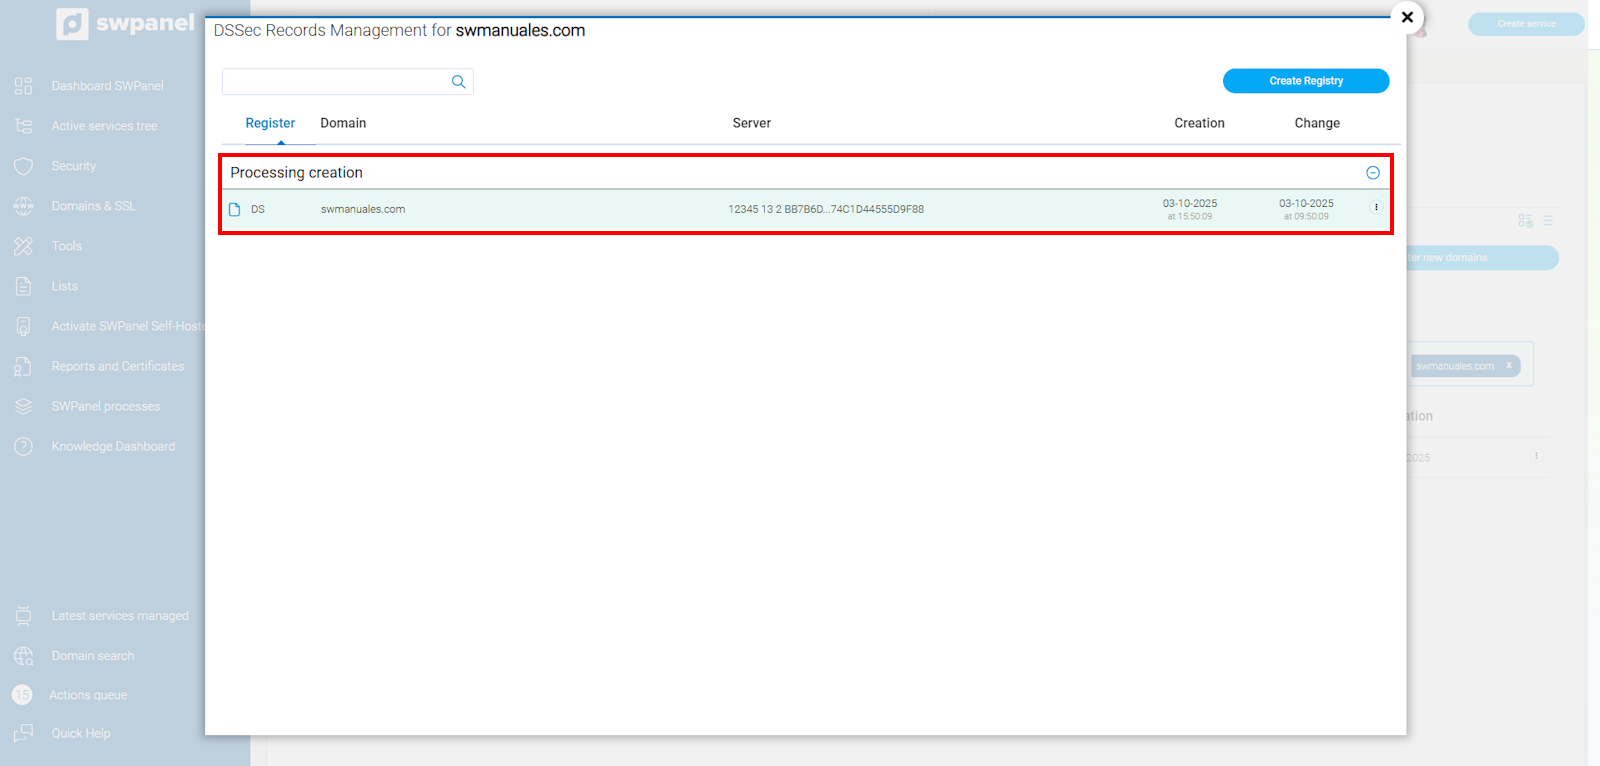This screenshot has height=766, width=1600.
Task: Sort by the Server column
Action: (x=752, y=123)
